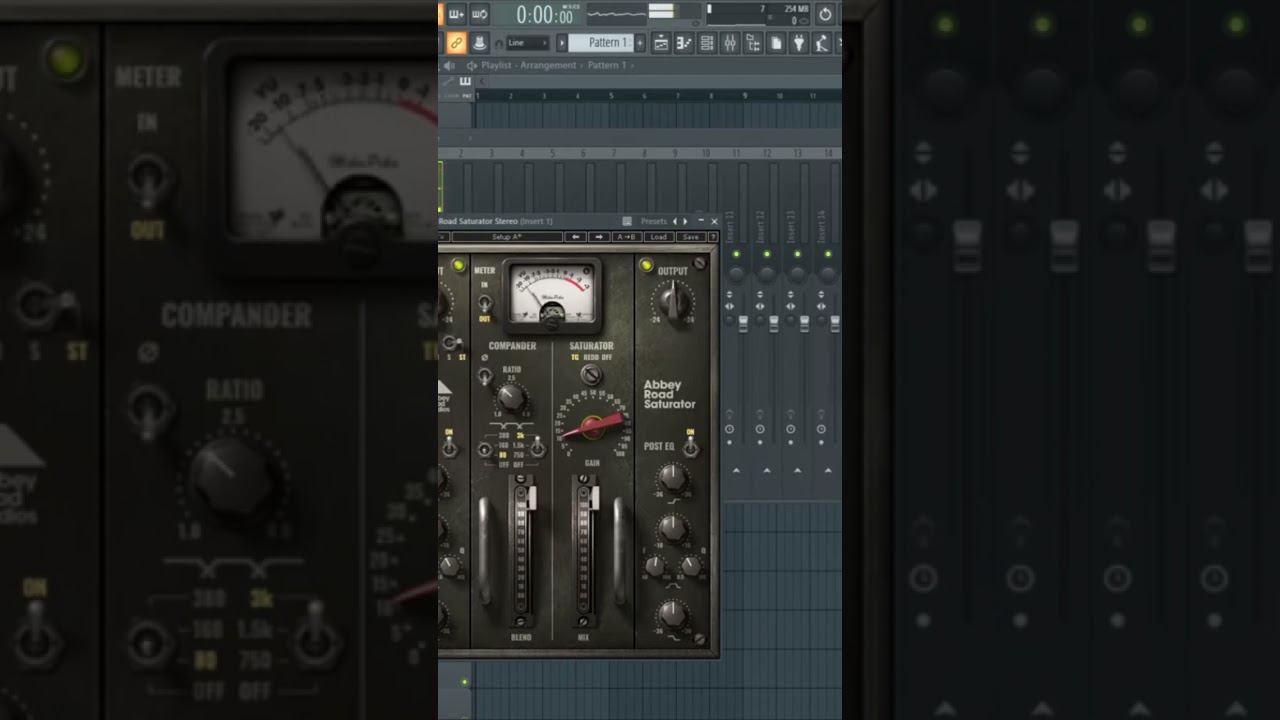Click the bottom POST EQ knob
This screenshot has height=720, width=1280.
(673, 613)
